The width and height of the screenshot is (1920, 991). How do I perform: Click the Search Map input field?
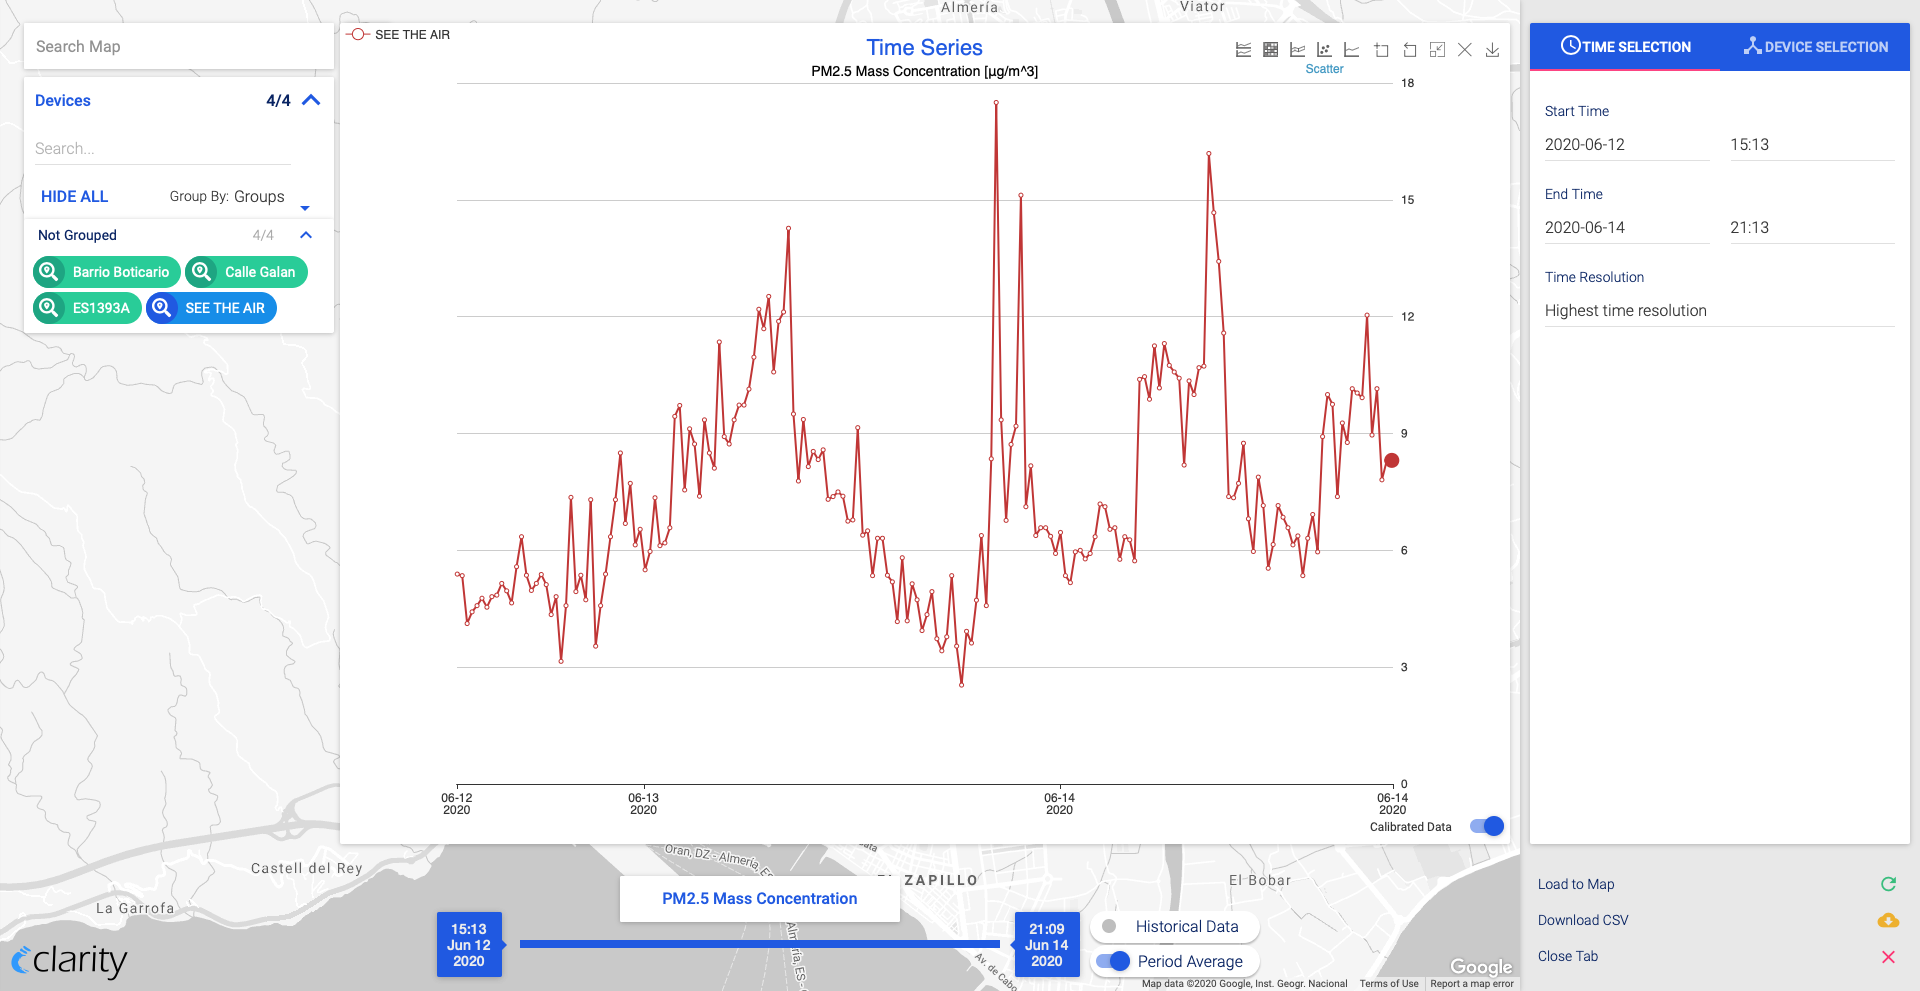click(178, 47)
